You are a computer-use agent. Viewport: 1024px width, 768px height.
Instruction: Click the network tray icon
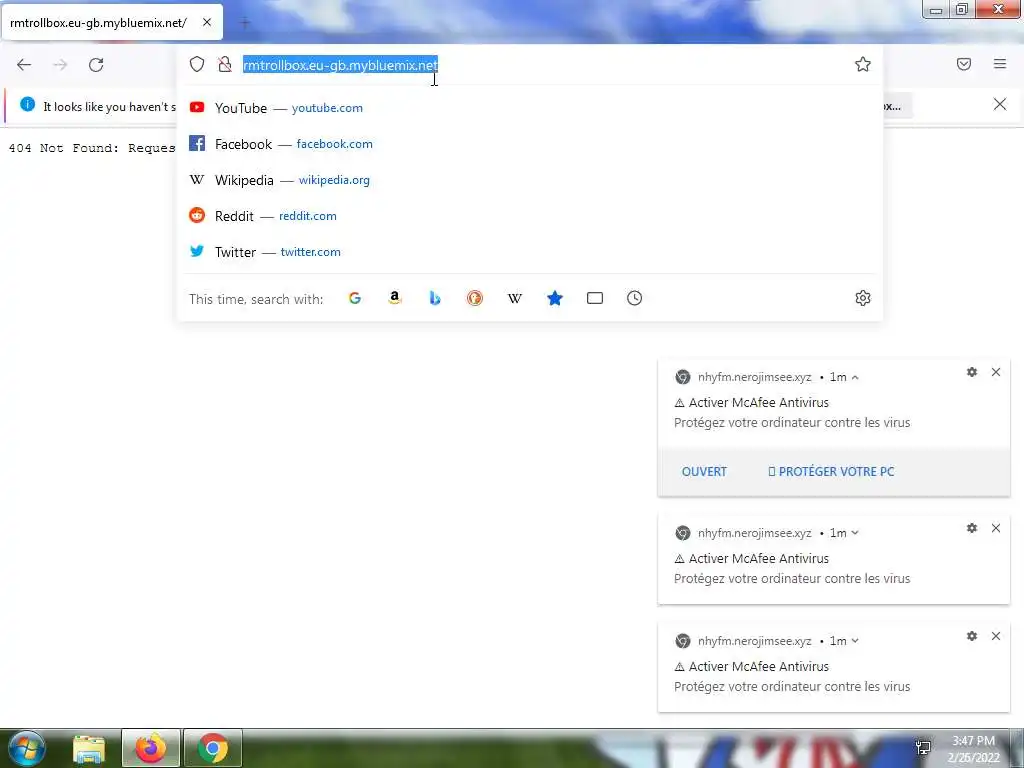(x=923, y=748)
